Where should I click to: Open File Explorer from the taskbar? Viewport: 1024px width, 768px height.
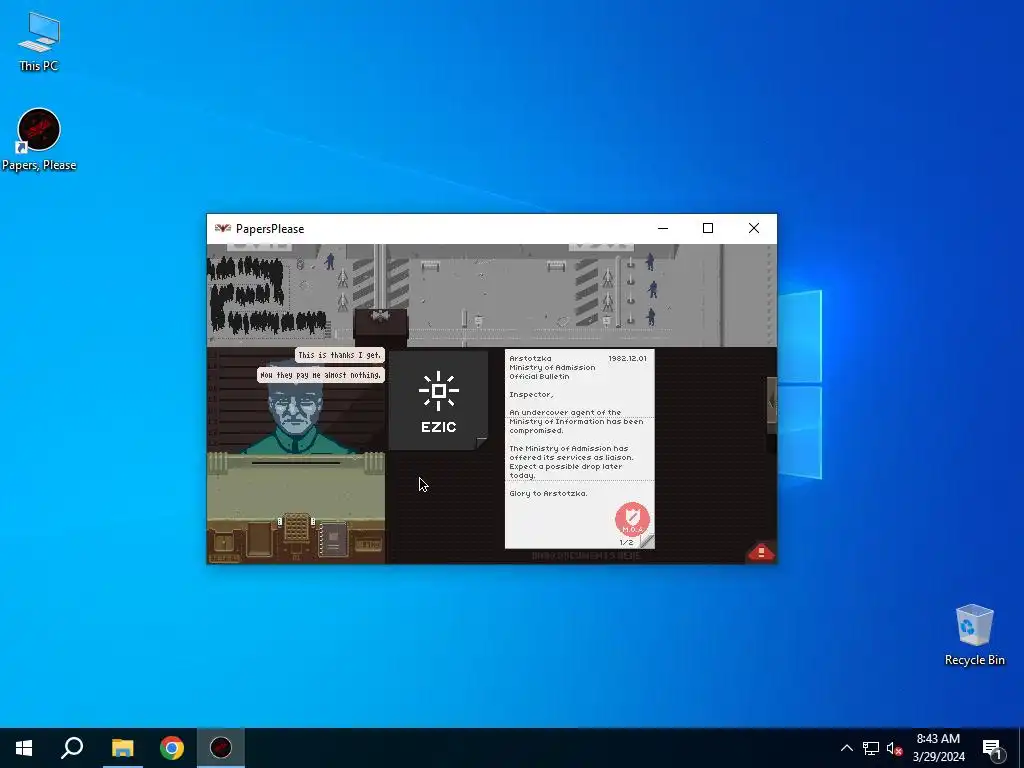pyautogui.click(x=122, y=748)
